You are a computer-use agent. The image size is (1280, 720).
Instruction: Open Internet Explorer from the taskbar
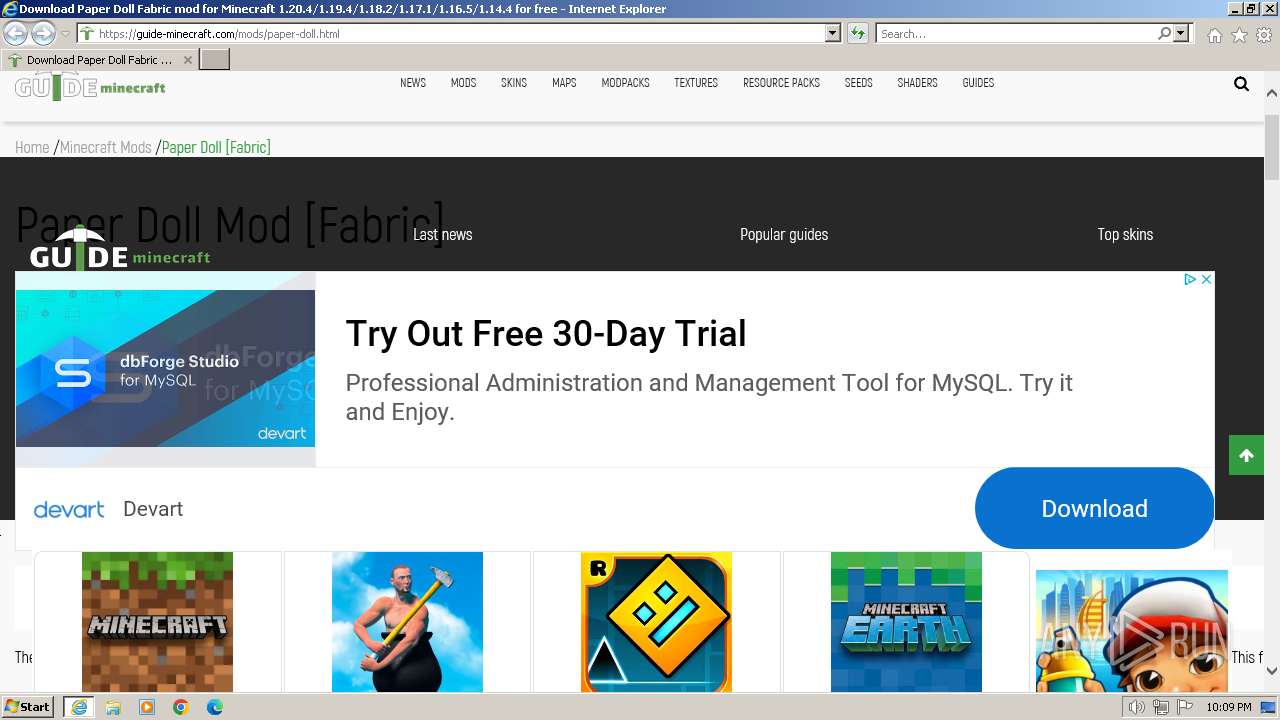click(78, 707)
